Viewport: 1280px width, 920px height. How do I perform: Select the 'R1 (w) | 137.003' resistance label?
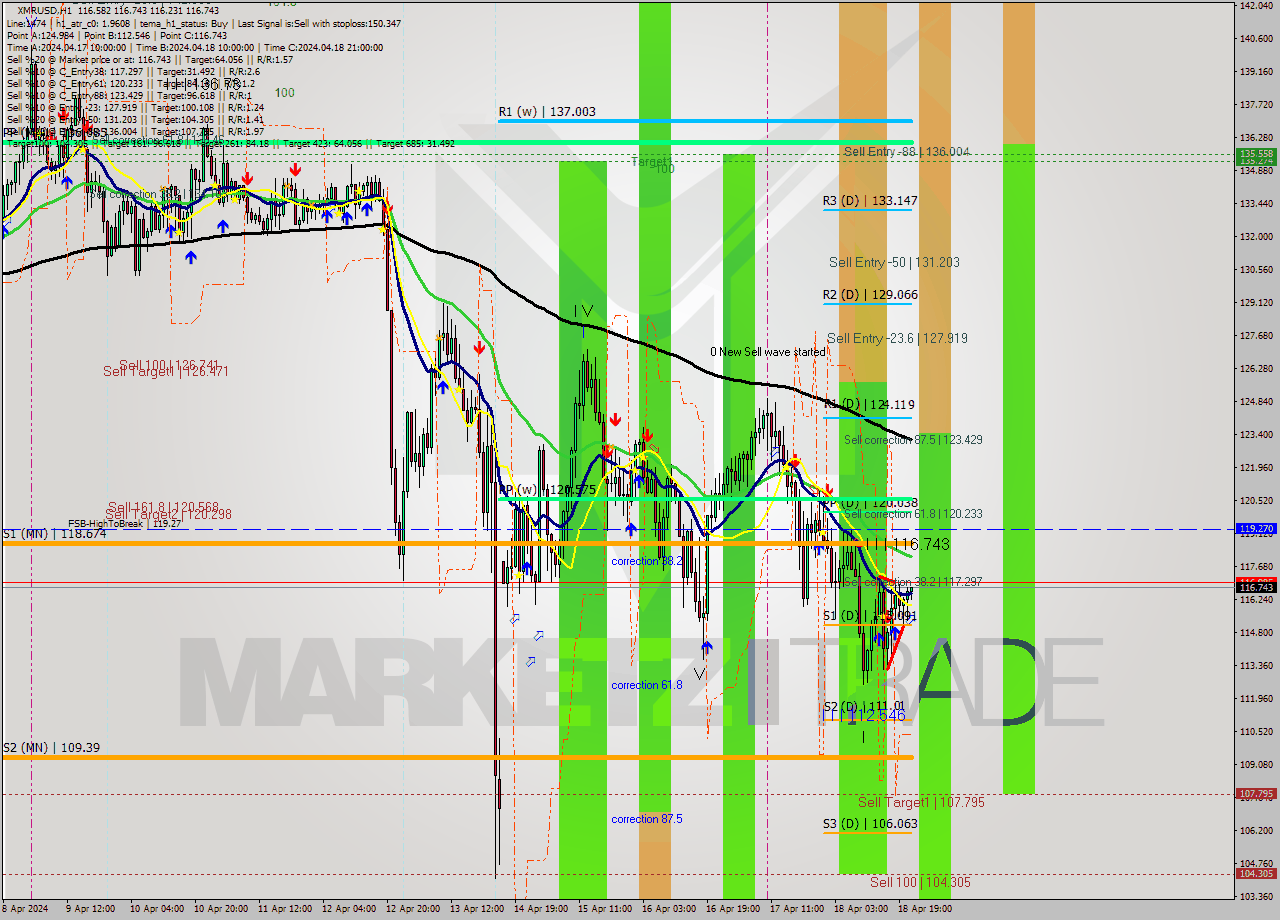point(547,113)
